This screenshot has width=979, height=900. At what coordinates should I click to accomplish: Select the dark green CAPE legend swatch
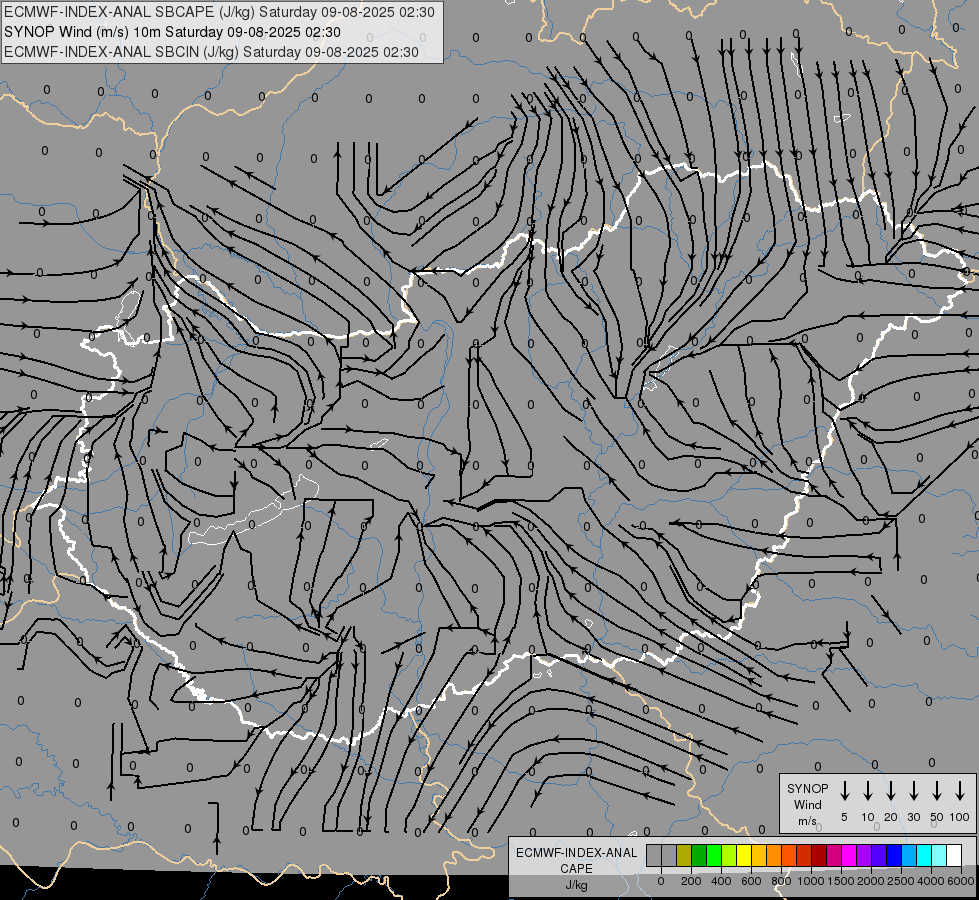pyautogui.click(x=699, y=855)
